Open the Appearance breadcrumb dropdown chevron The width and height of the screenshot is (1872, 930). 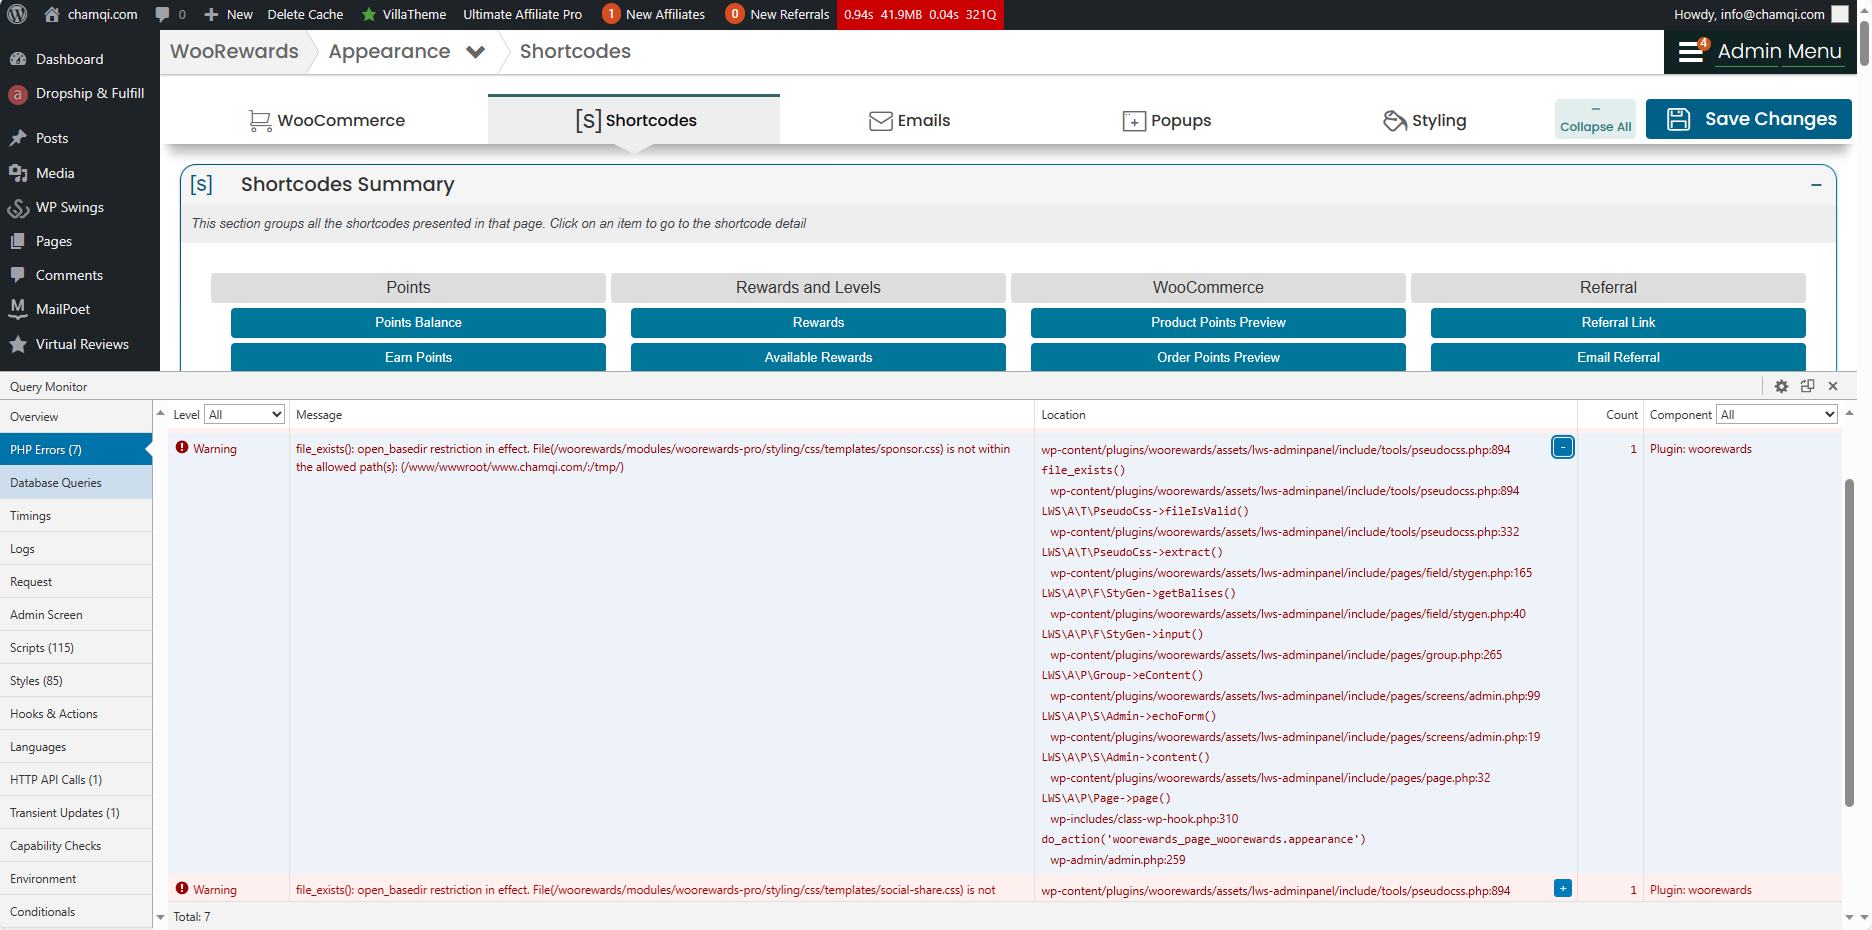[x=476, y=52]
